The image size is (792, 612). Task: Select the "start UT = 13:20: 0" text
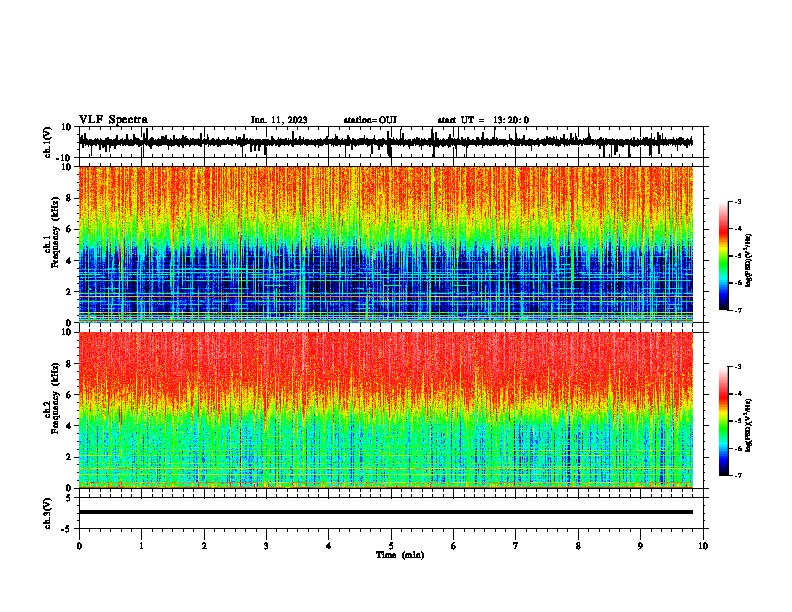(x=483, y=120)
